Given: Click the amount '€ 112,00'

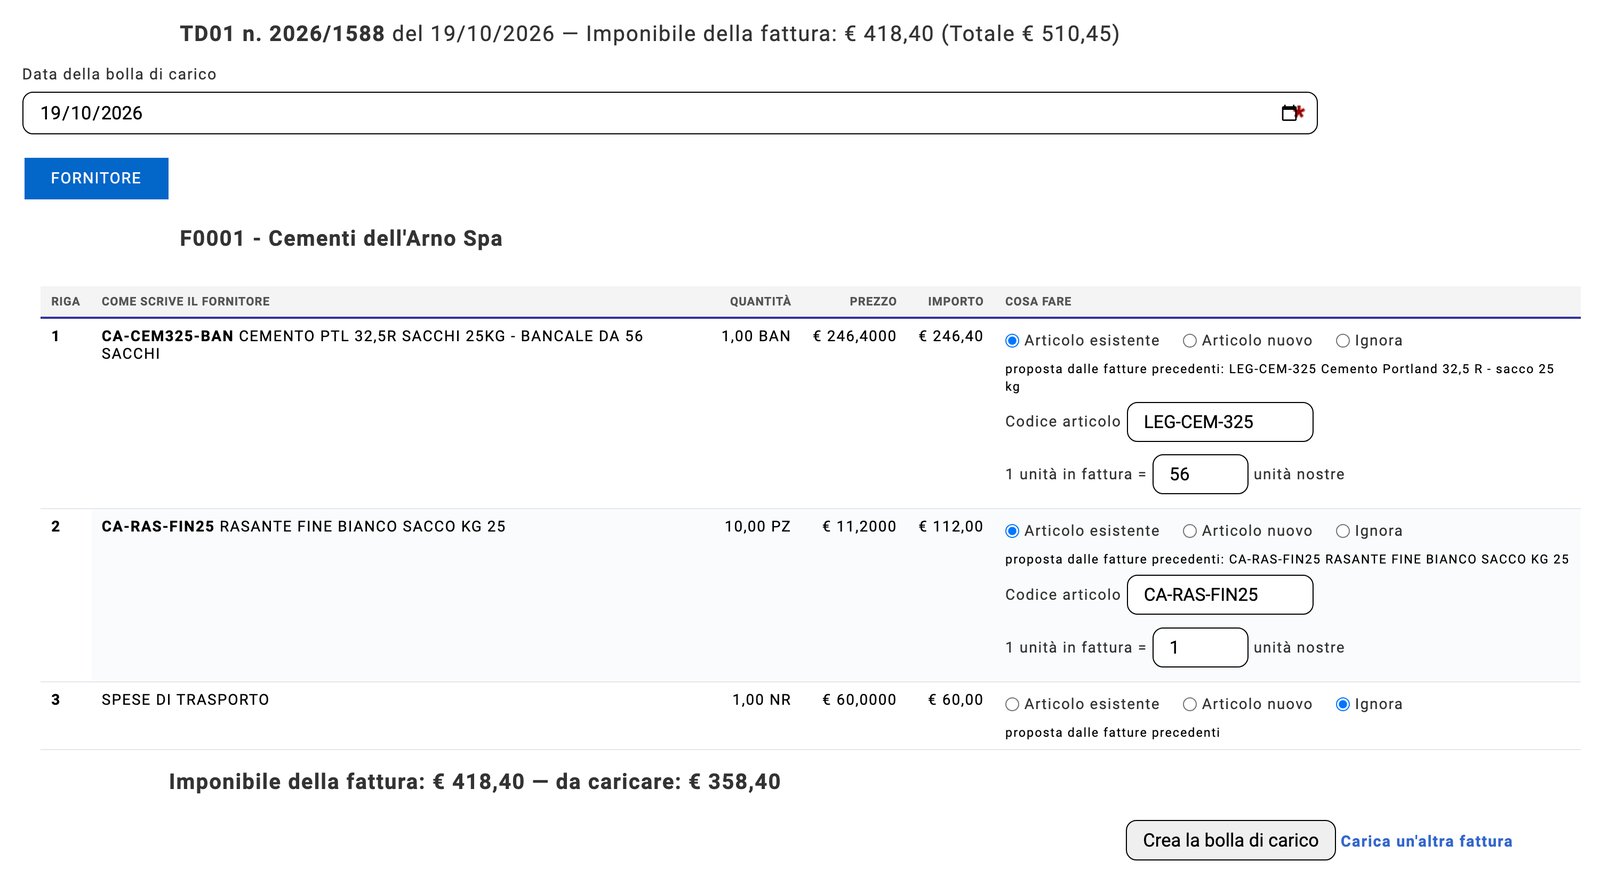Looking at the screenshot, I should [951, 526].
